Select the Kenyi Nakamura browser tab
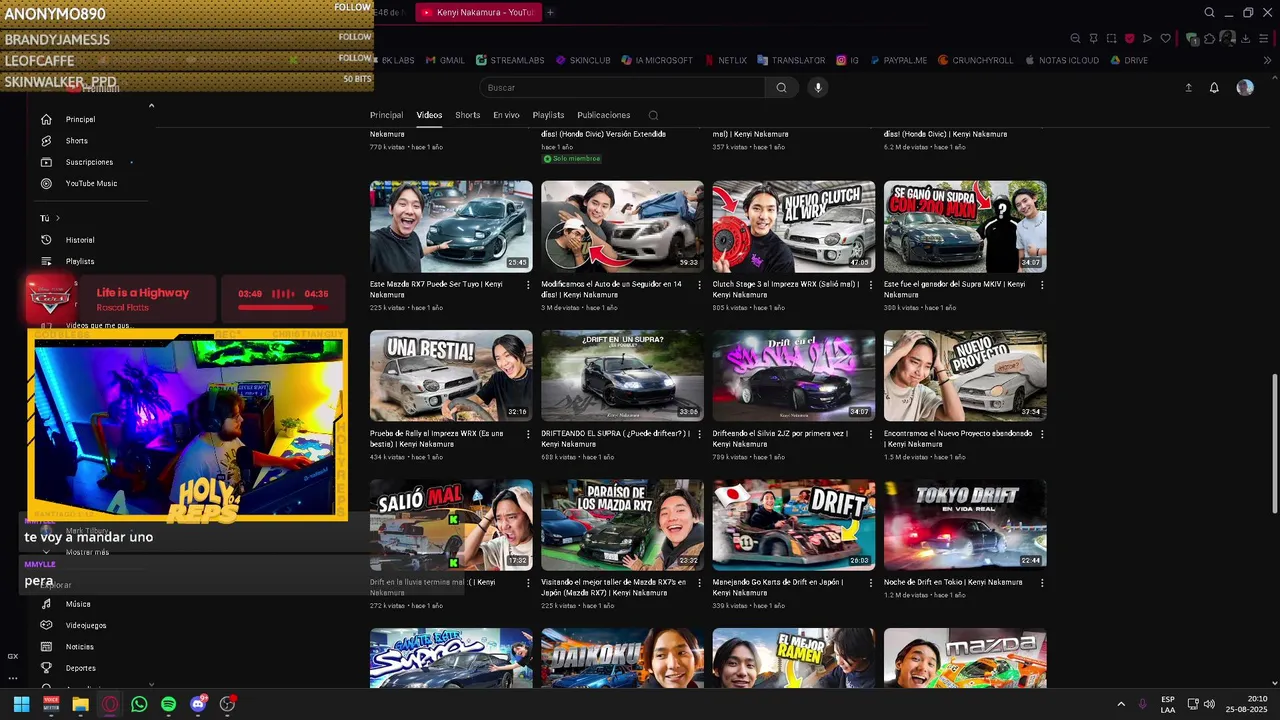The height and width of the screenshot is (720, 1280). click(479, 13)
